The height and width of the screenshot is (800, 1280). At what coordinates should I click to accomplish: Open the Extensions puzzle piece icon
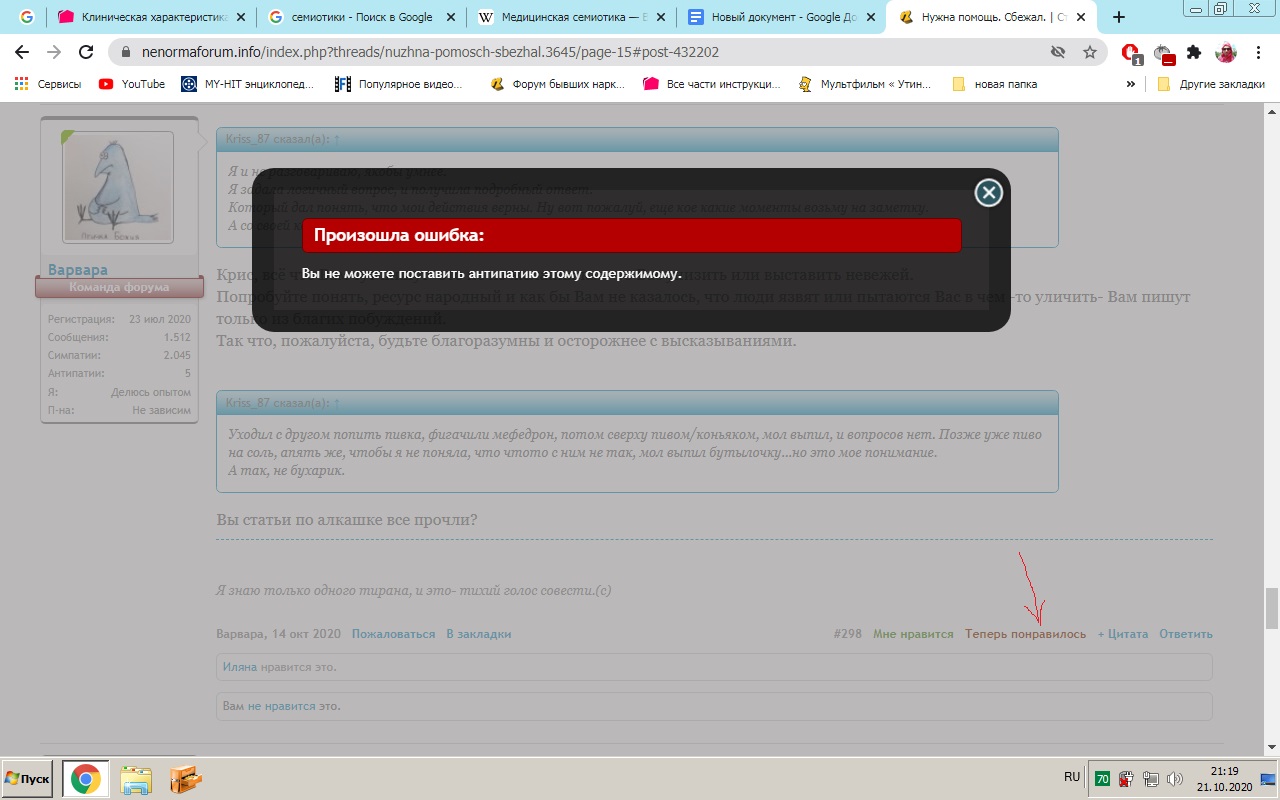(x=1193, y=52)
